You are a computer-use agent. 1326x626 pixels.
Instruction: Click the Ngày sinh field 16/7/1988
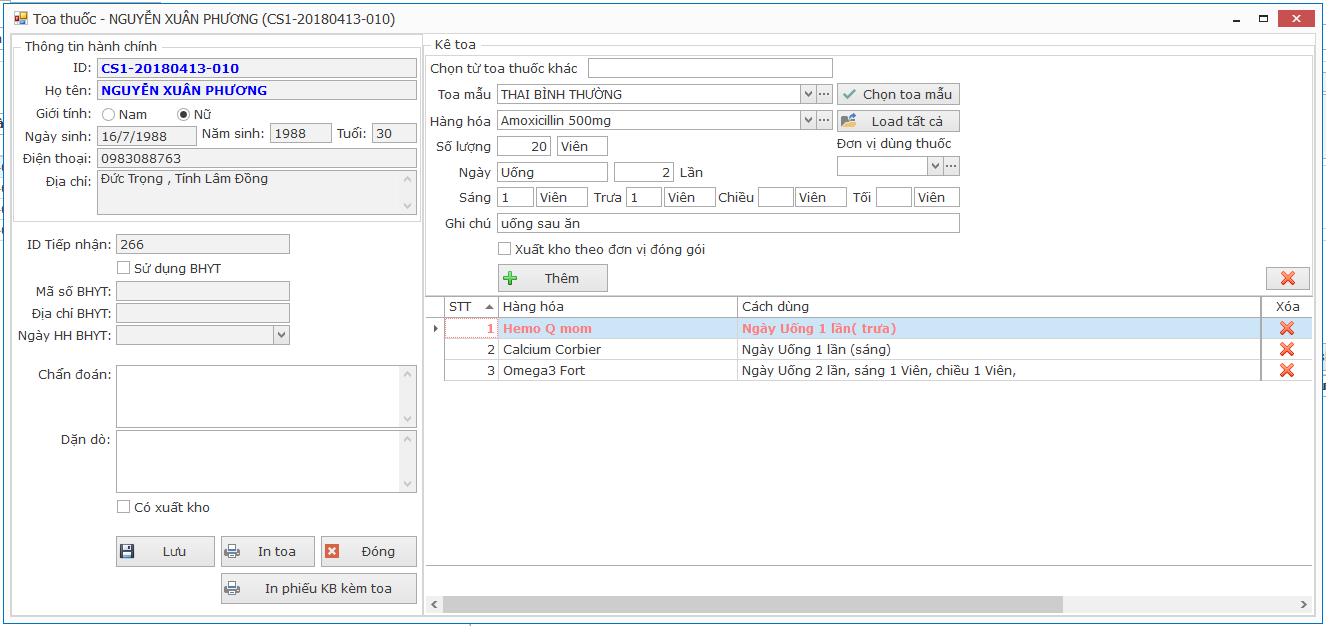tap(147, 135)
